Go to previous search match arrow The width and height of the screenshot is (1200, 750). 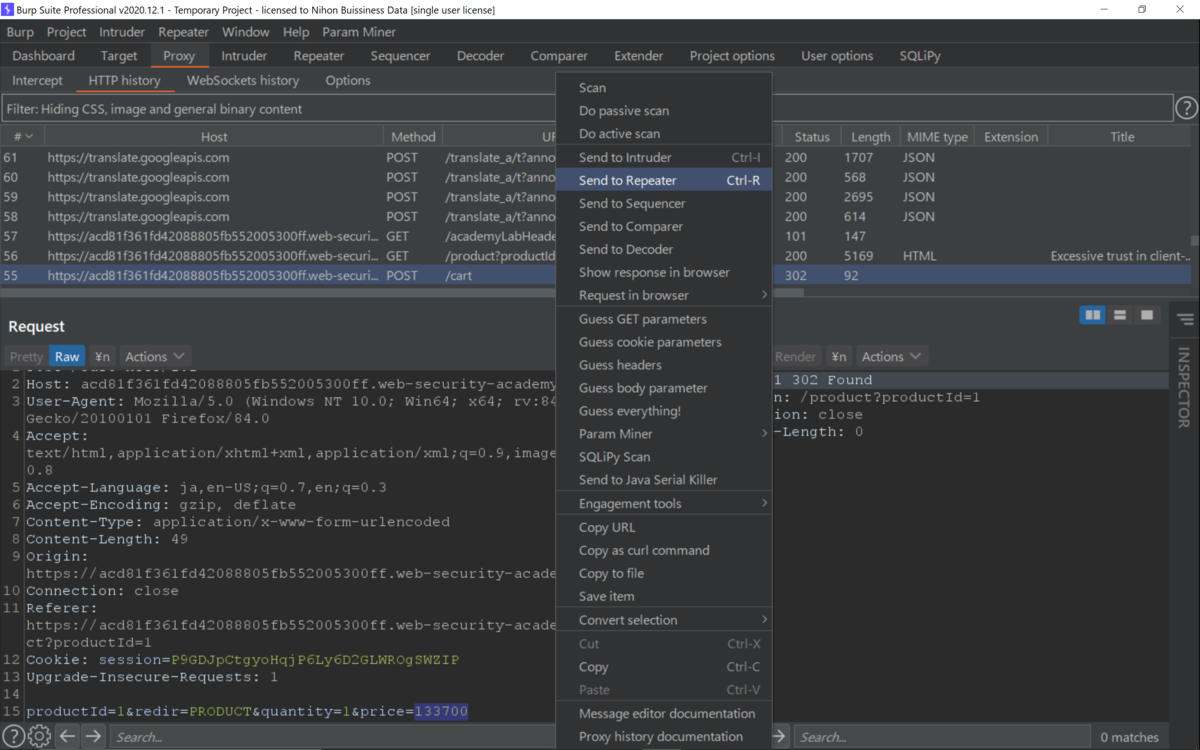tap(67, 737)
